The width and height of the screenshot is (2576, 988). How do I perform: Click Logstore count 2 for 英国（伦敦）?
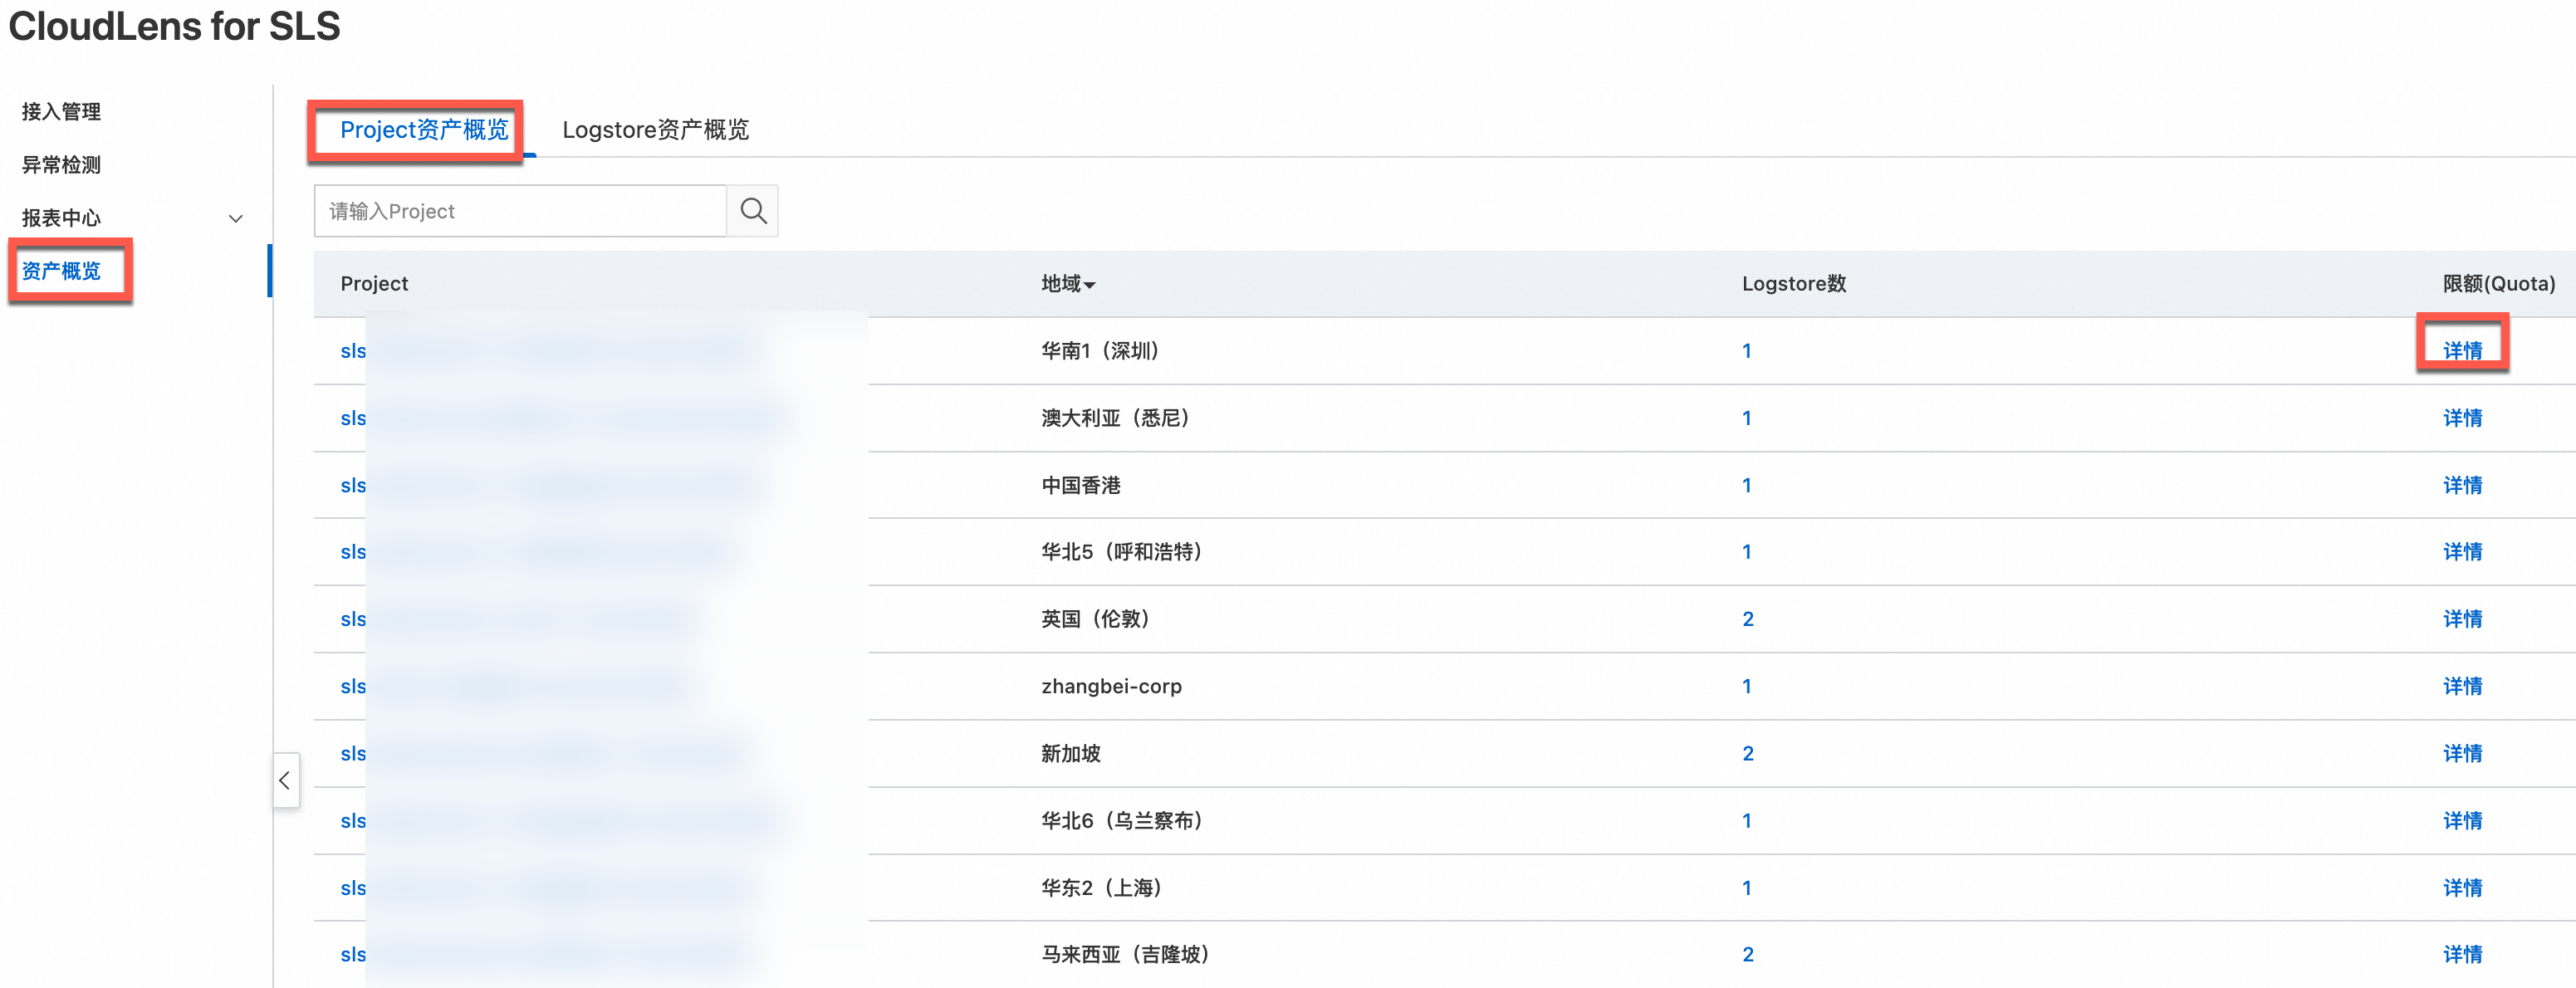pos(1748,619)
